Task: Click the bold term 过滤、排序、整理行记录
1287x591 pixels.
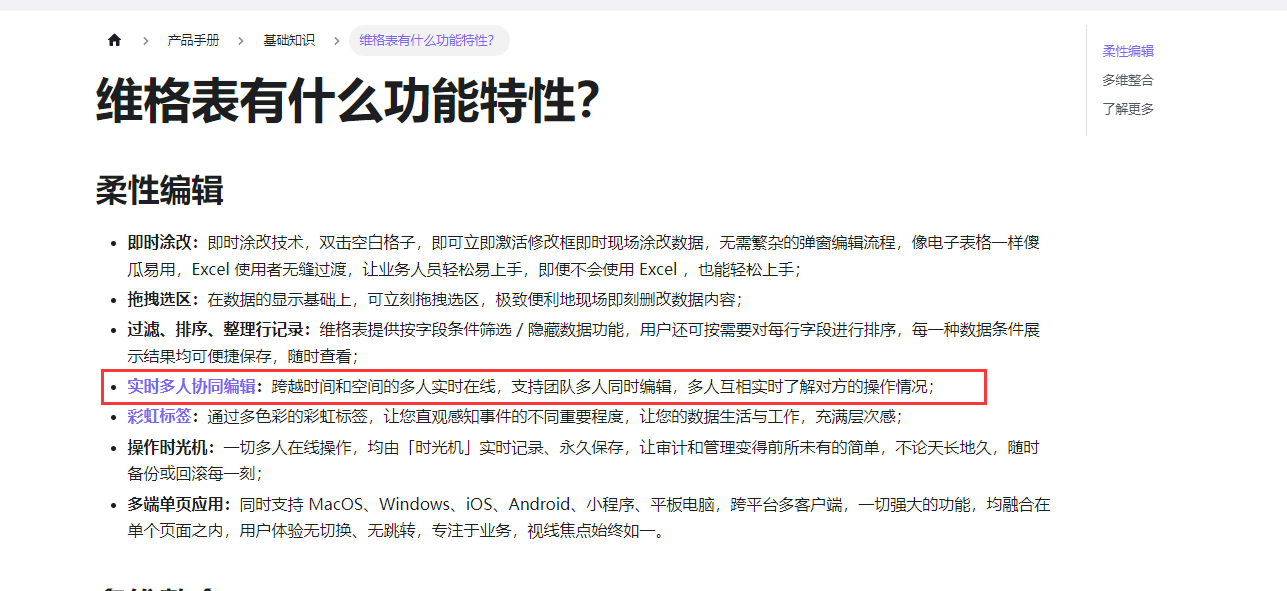Action: pyautogui.click(x=219, y=329)
